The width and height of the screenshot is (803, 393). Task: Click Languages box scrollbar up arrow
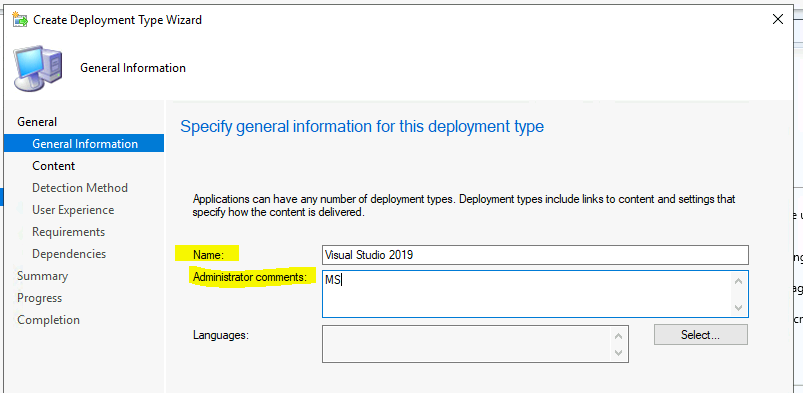pyautogui.click(x=619, y=336)
